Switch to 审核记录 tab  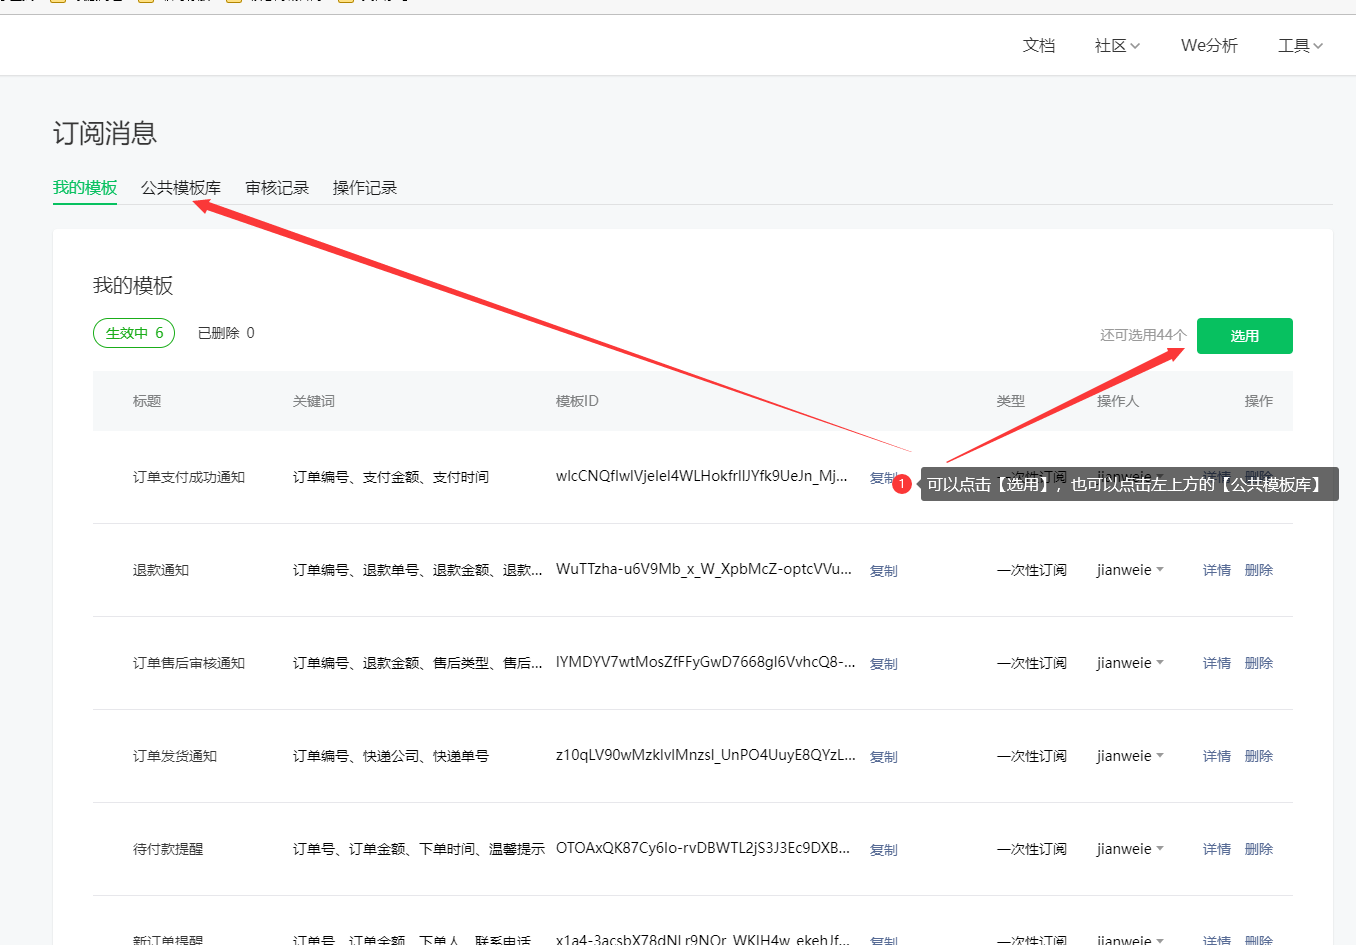[x=277, y=188]
